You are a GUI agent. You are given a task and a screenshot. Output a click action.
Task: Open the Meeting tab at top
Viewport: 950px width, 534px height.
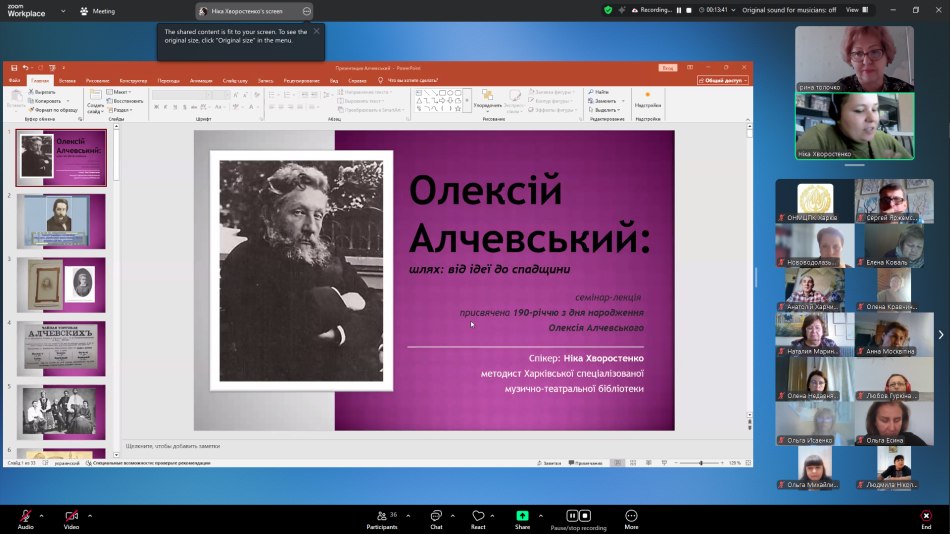(99, 11)
